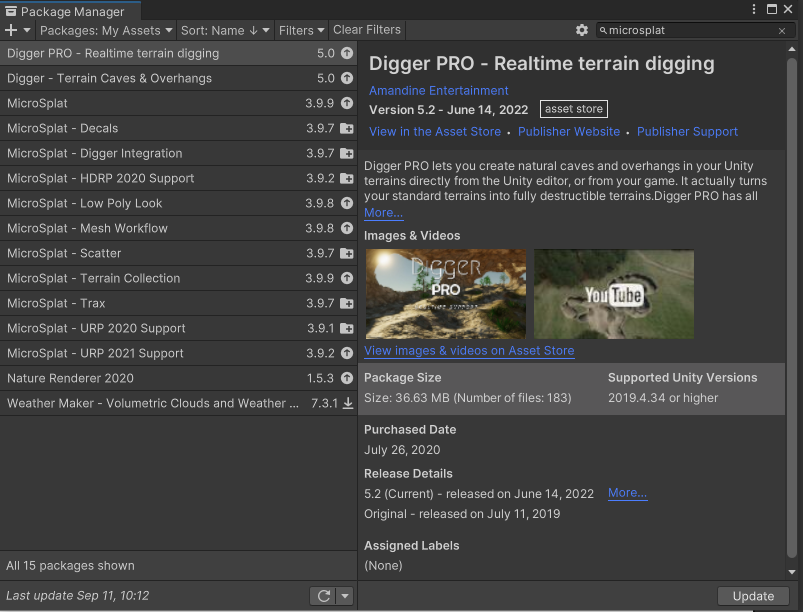The image size is (803, 612).
Task: Click Clear Filters button
Action: tap(367, 30)
